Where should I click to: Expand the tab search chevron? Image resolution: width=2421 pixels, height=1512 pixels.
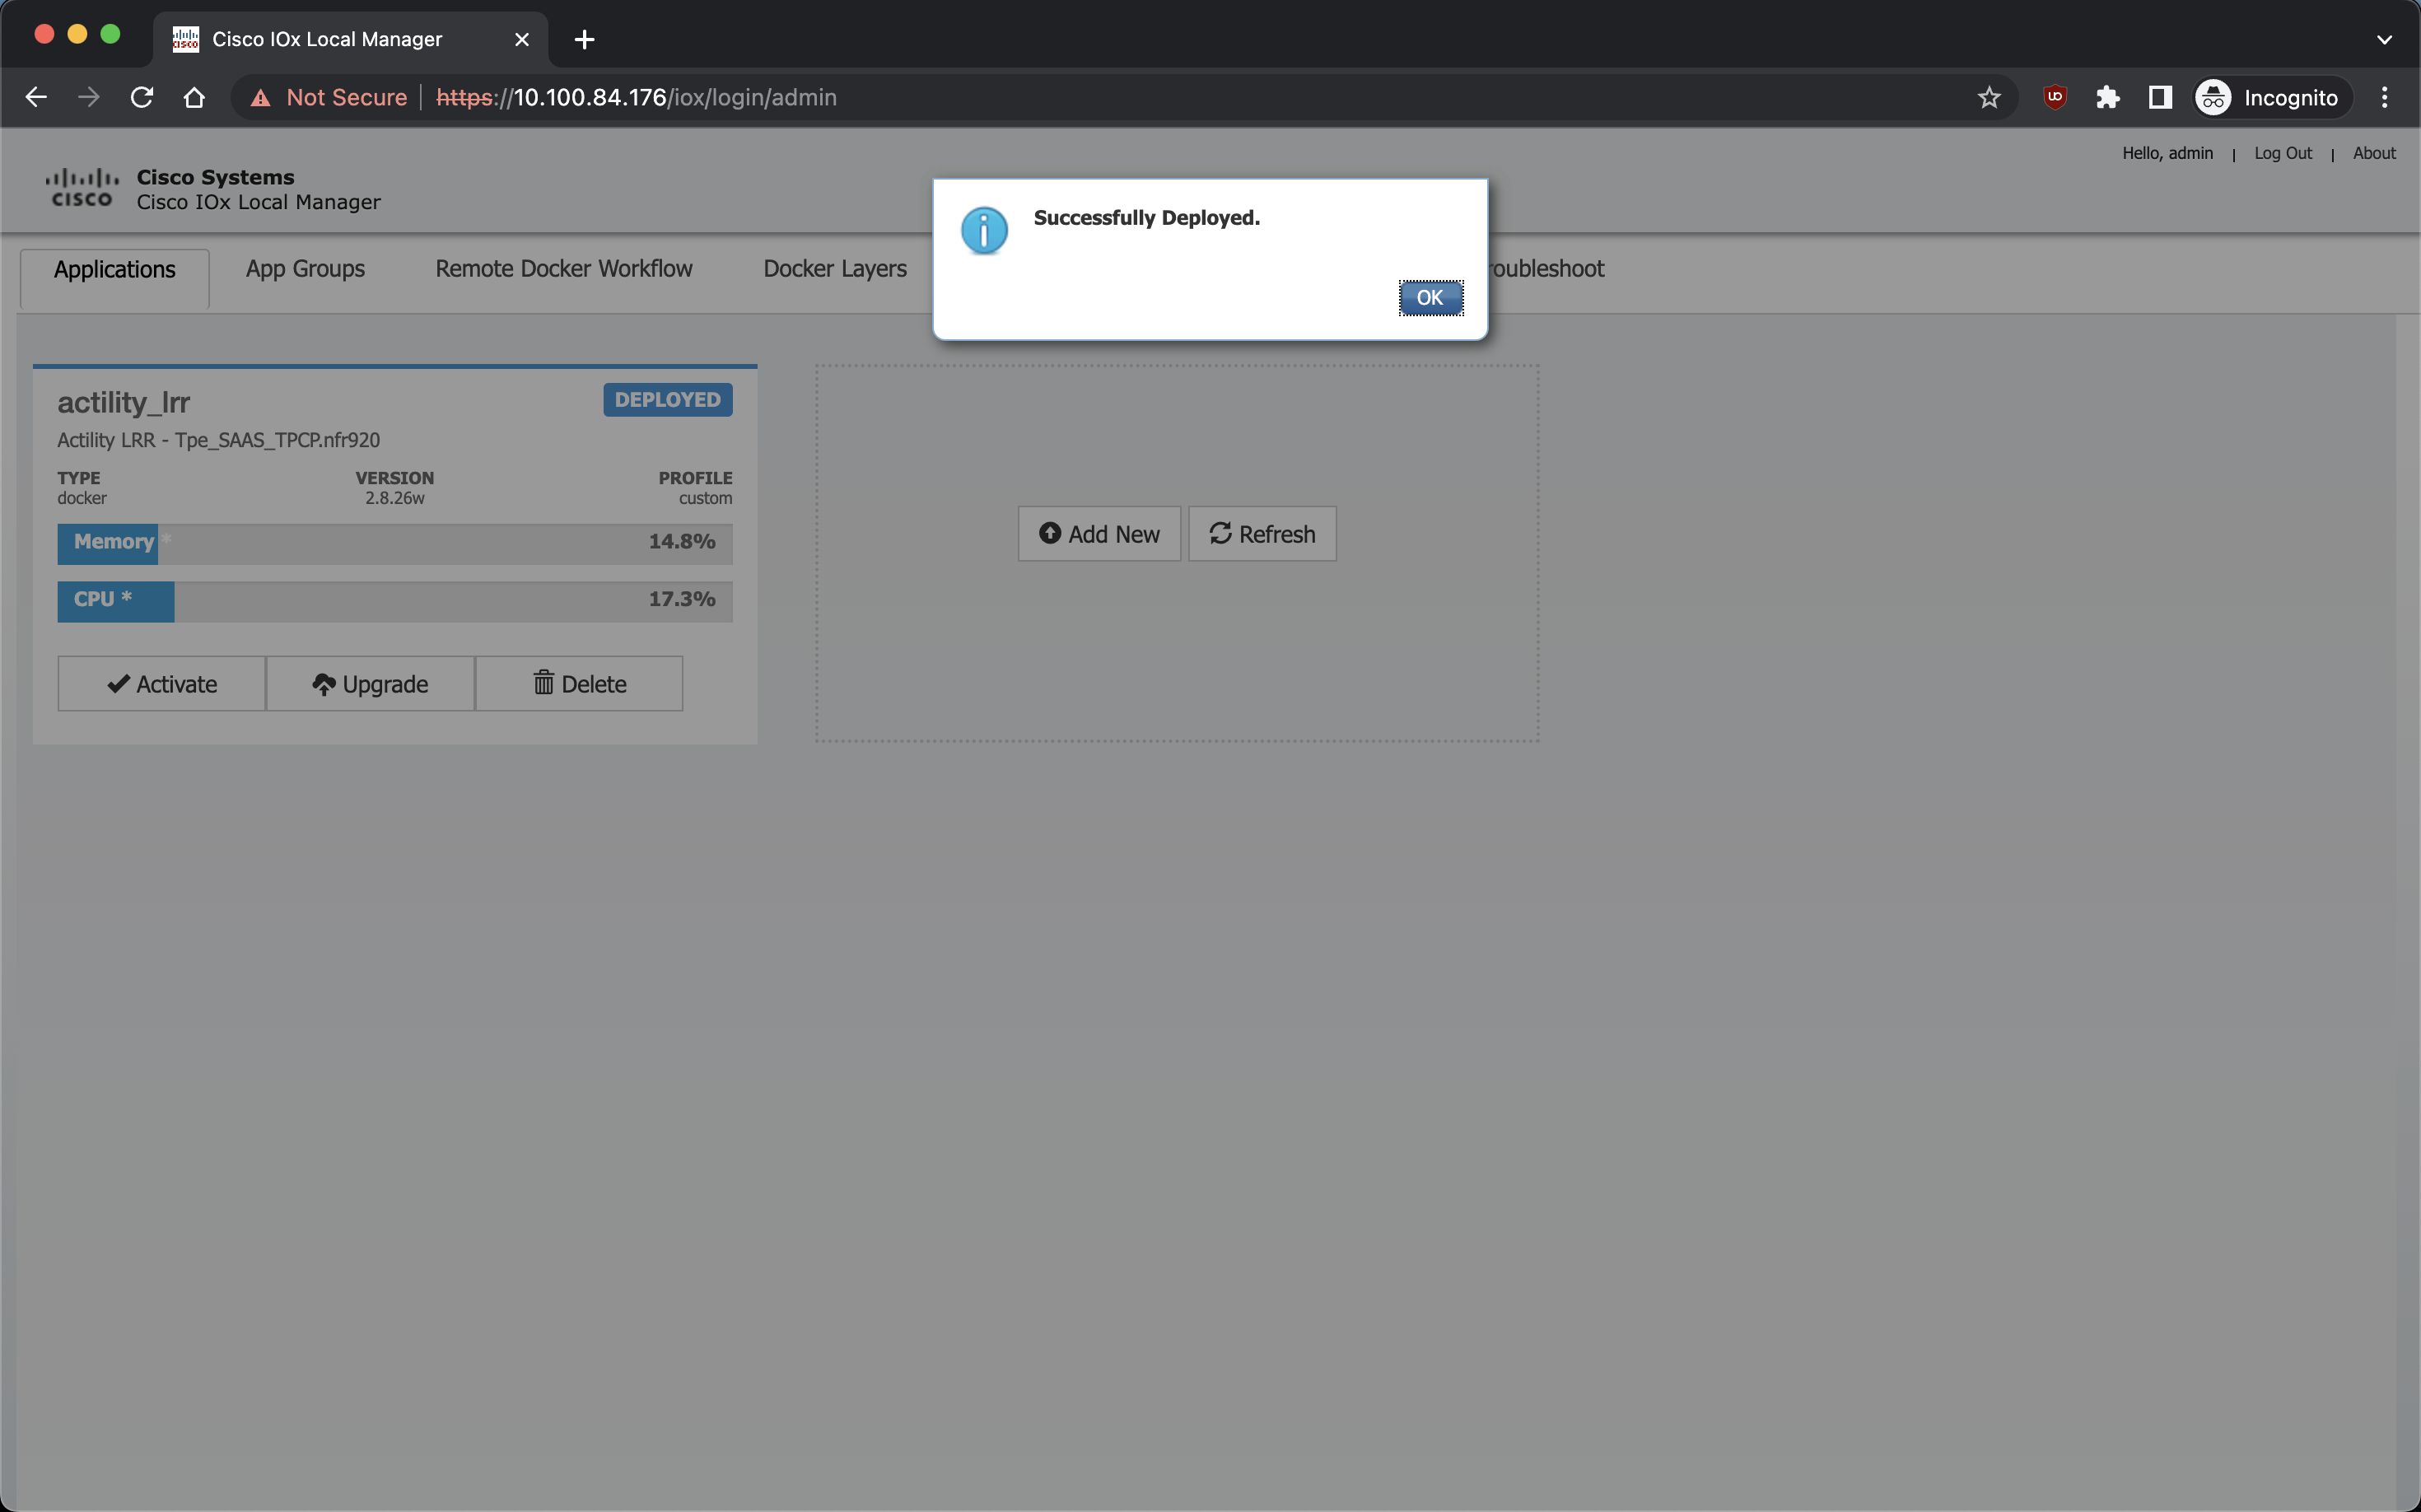(2384, 39)
